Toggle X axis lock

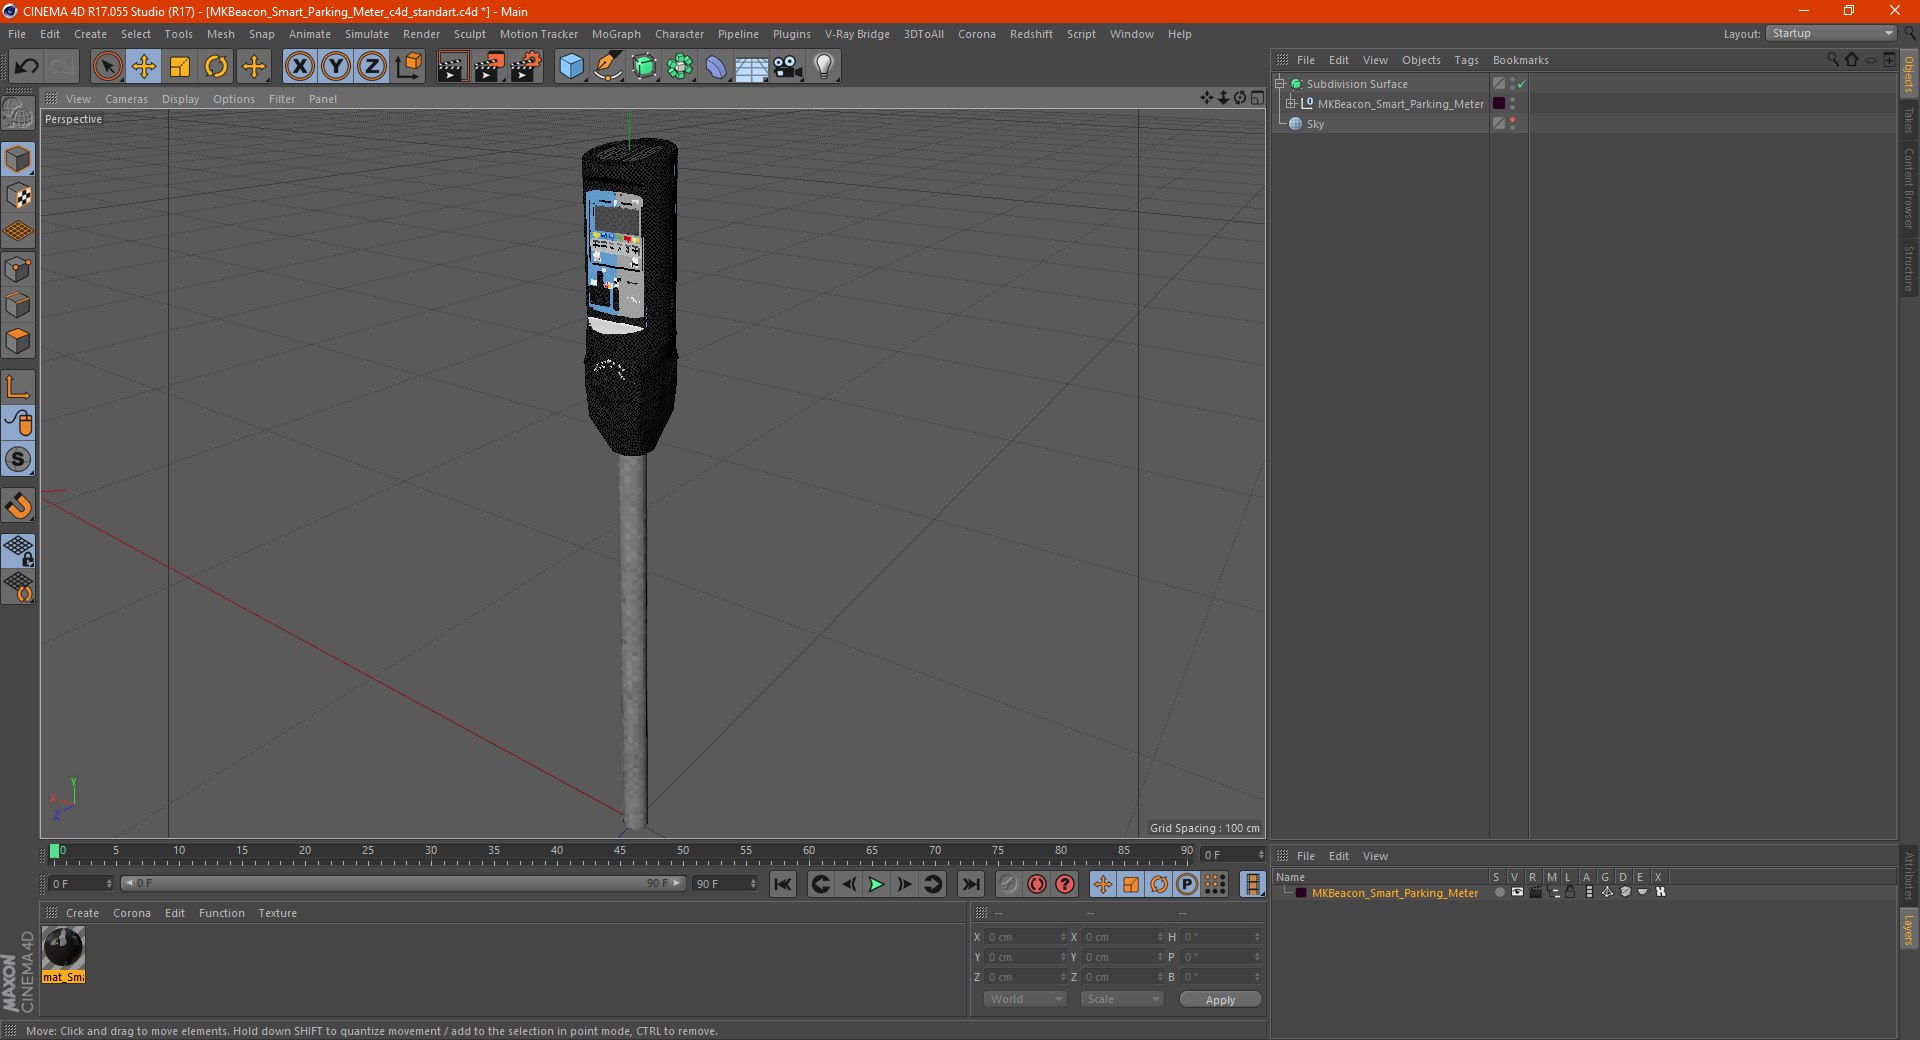(x=299, y=67)
